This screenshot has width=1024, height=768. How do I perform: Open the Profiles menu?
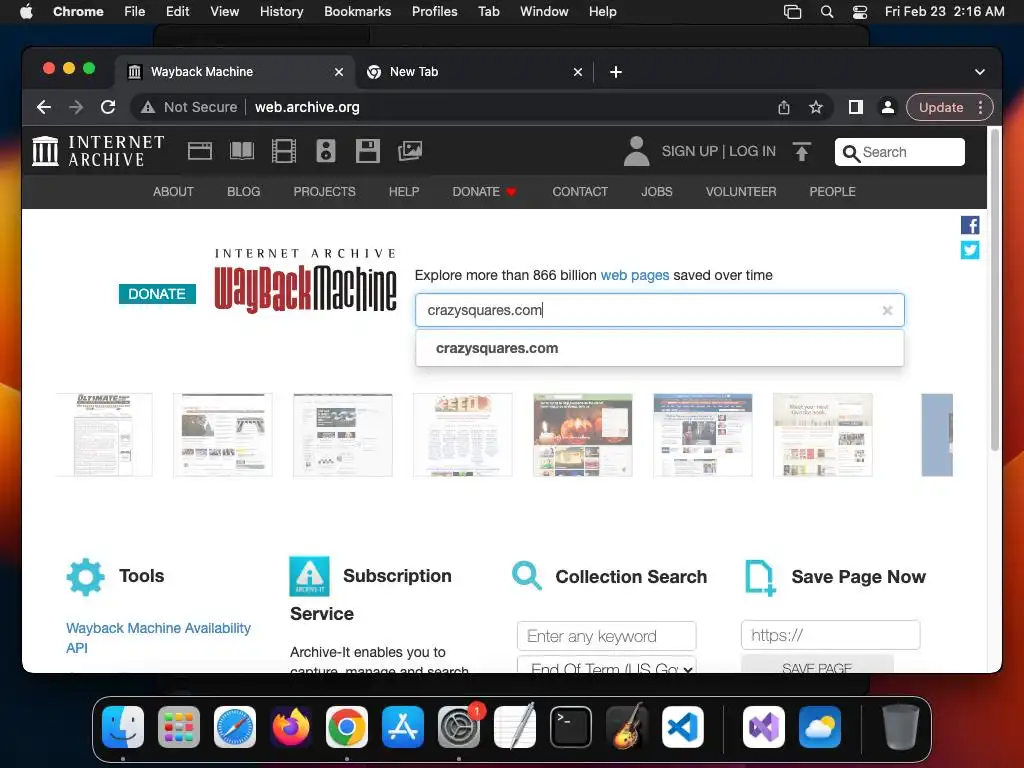434,12
